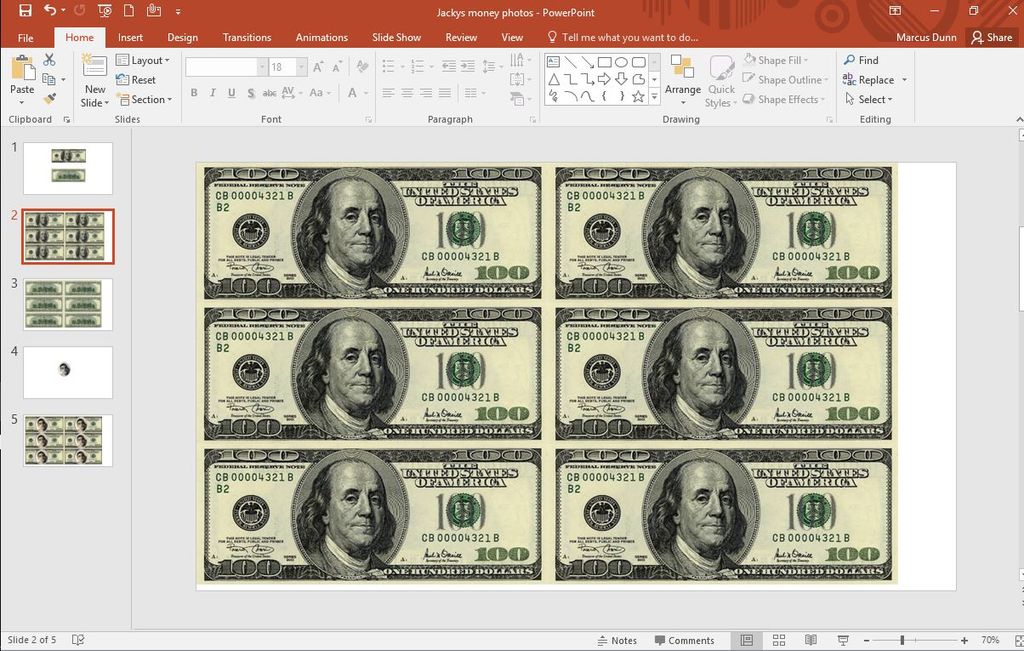The height and width of the screenshot is (651, 1024).
Task: Click the Increase Font Size icon
Action: click(318, 67)
